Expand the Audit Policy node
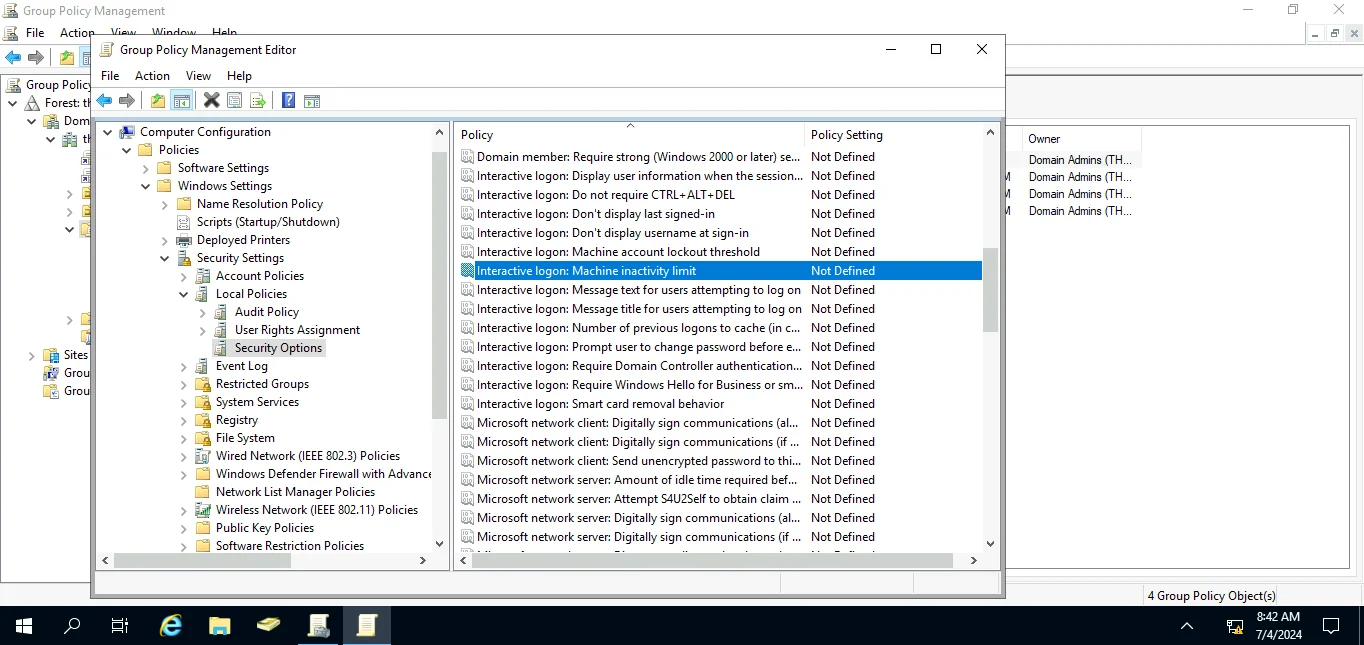Viewport: 1364px width, 645px height. click(x=203, y=312)
